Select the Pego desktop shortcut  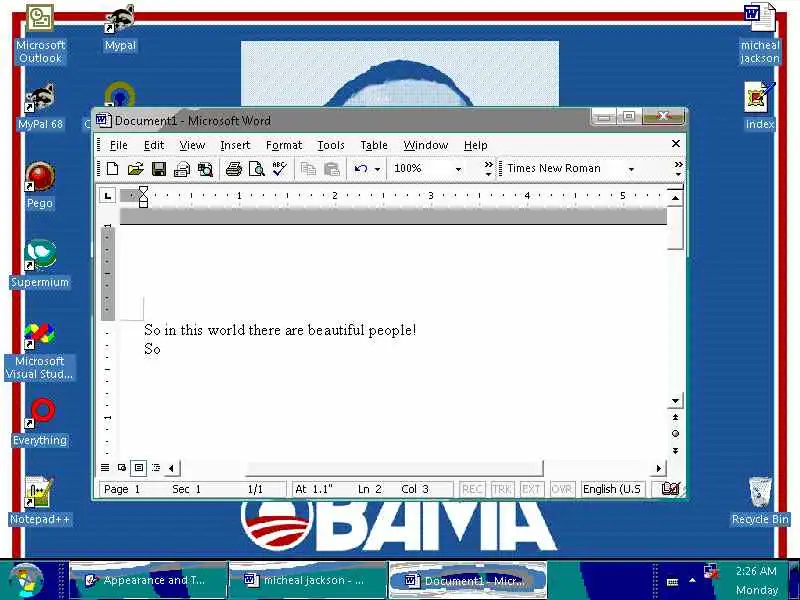point(40,186)
